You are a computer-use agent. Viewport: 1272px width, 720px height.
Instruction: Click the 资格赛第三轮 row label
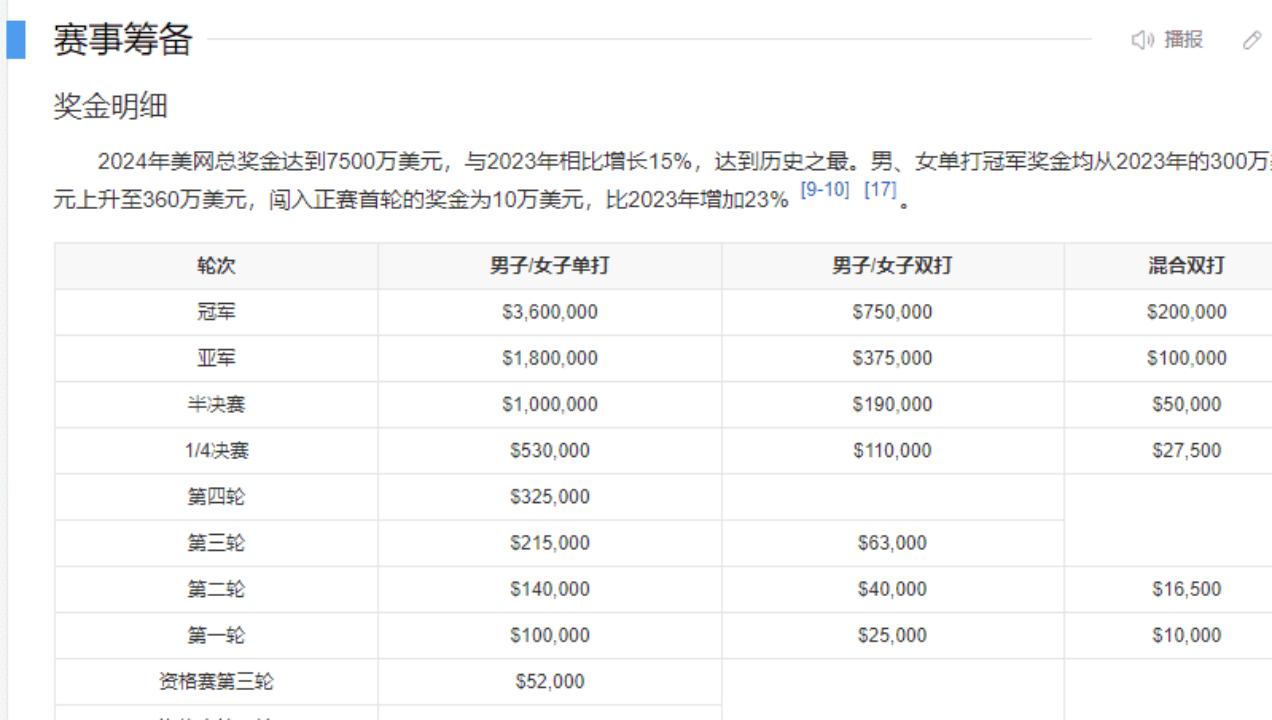(x=216, y=682)
